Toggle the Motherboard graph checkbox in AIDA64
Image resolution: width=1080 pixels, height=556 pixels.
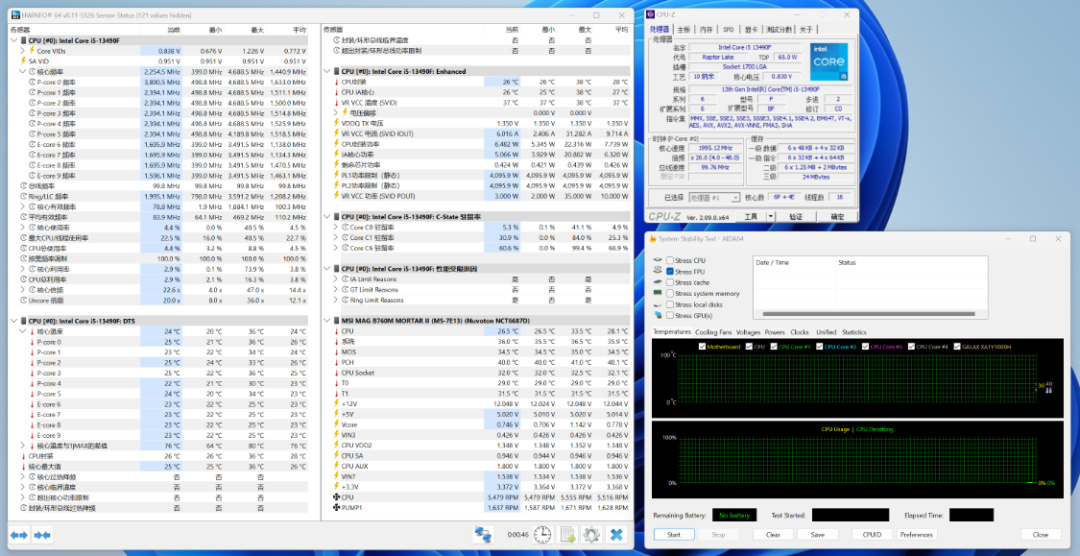click(703, 346)
